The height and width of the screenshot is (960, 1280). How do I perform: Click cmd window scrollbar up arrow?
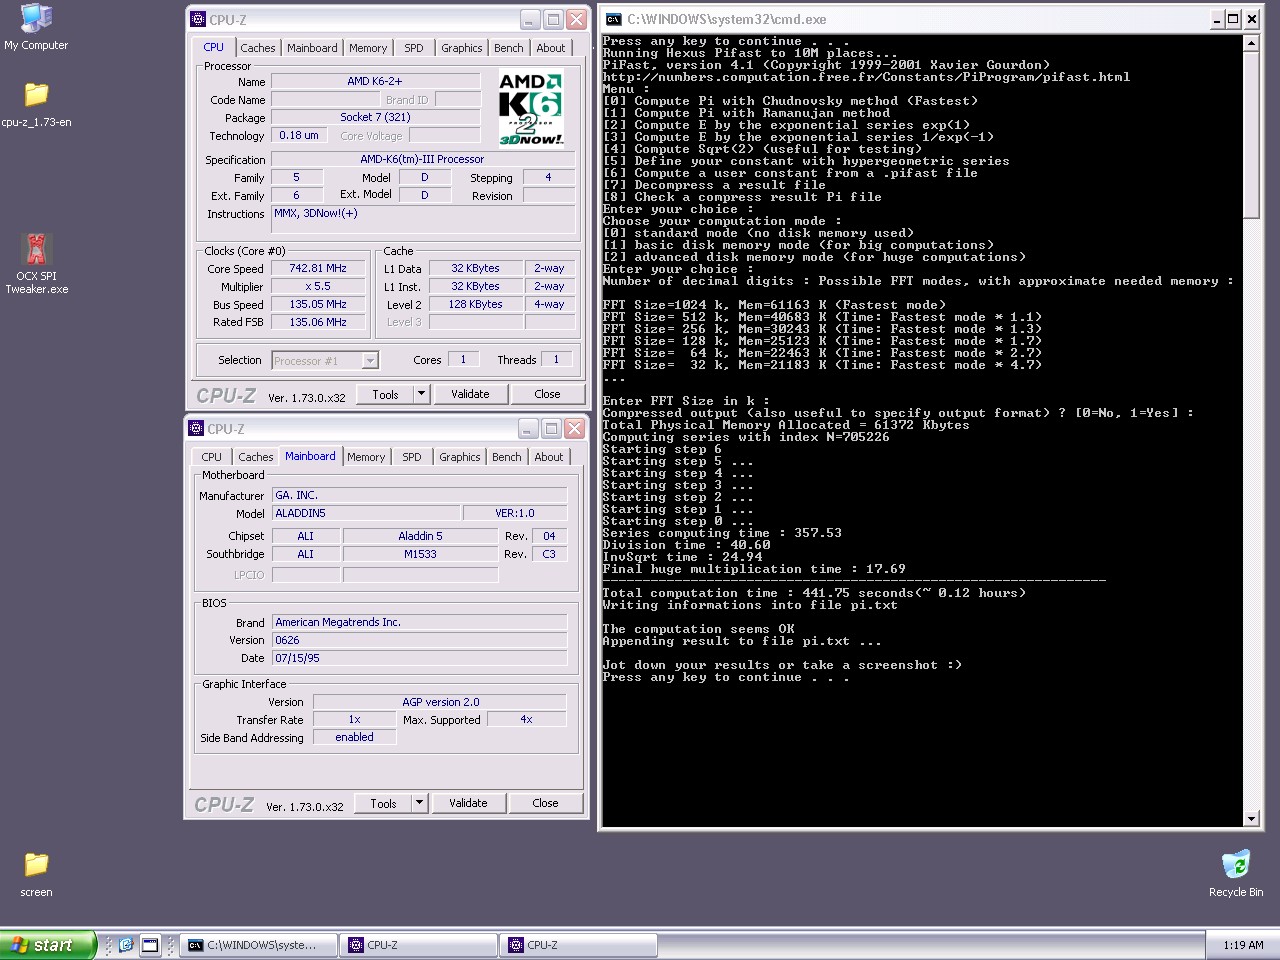[x=1252, y=43]
